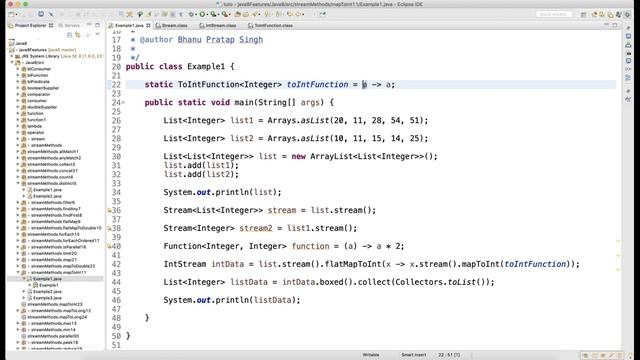Collapse the main method fold on line 24
640x360 pixels.
point(123,102)
